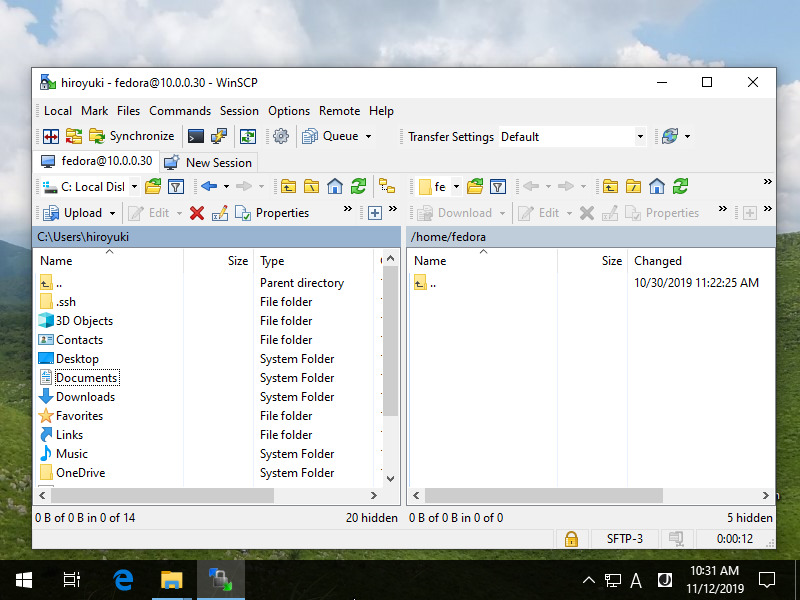The height and width of the screenshot is (600, 800).
Task: Open Edge browser from taskbar
Action: point(123,580)
